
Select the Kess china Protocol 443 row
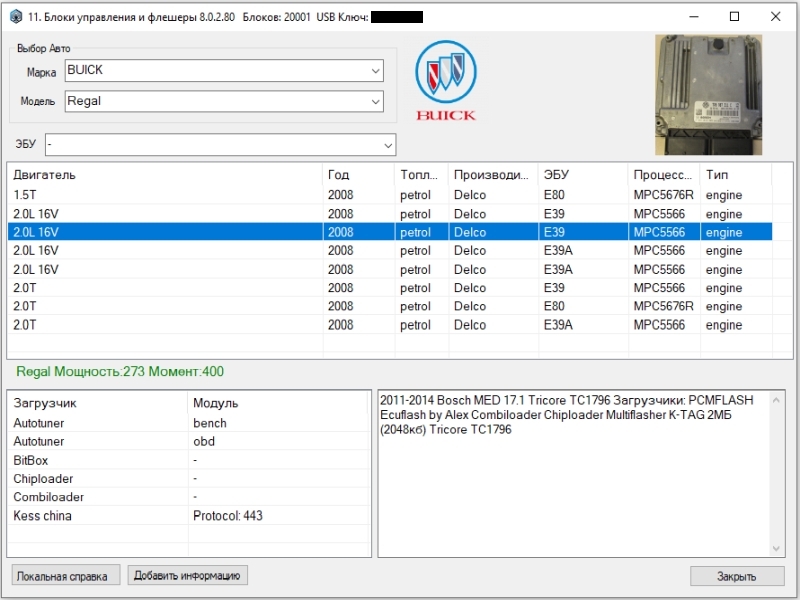click(189, 516)
